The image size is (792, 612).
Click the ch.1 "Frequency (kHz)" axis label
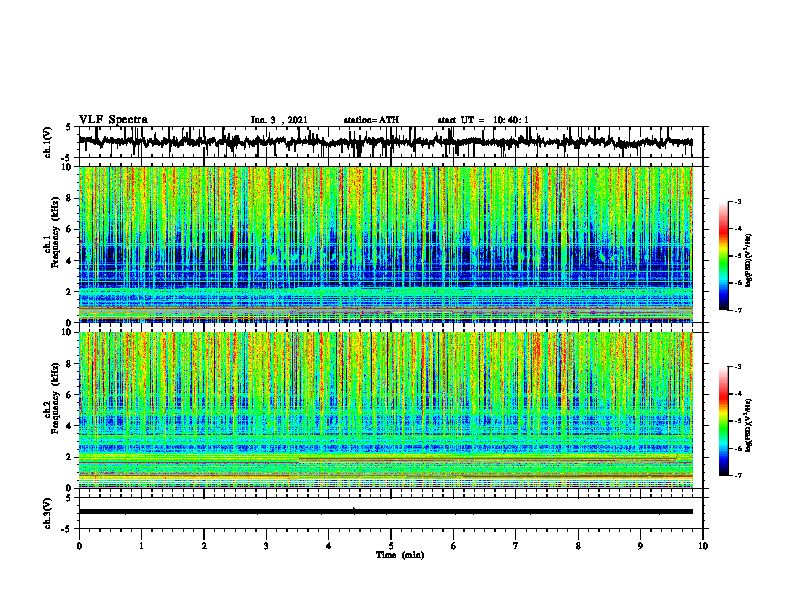[x=53, y=232]
